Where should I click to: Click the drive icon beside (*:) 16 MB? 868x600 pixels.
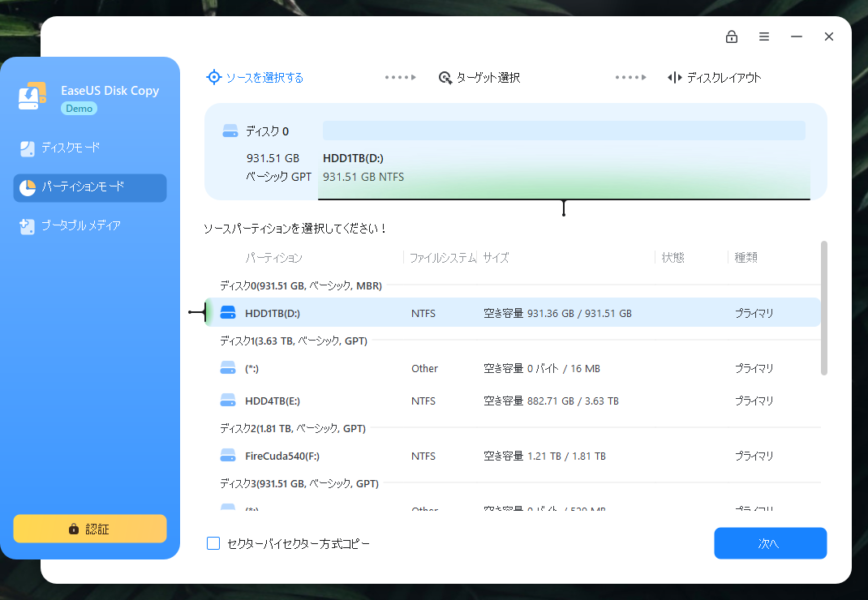coord(228,368)
